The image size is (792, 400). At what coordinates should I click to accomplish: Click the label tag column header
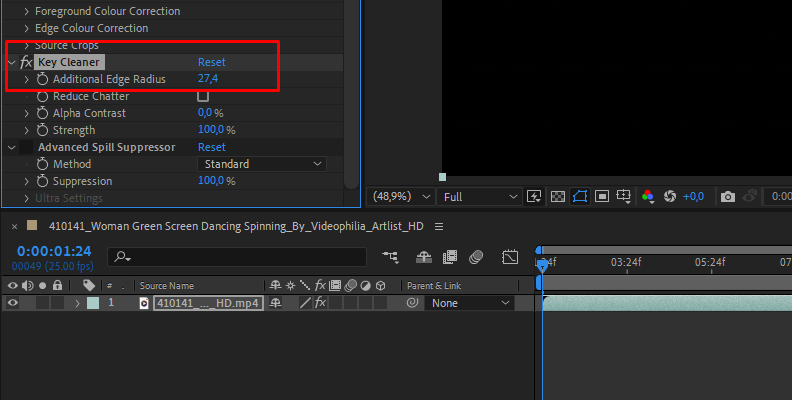[x=89, y=285]
